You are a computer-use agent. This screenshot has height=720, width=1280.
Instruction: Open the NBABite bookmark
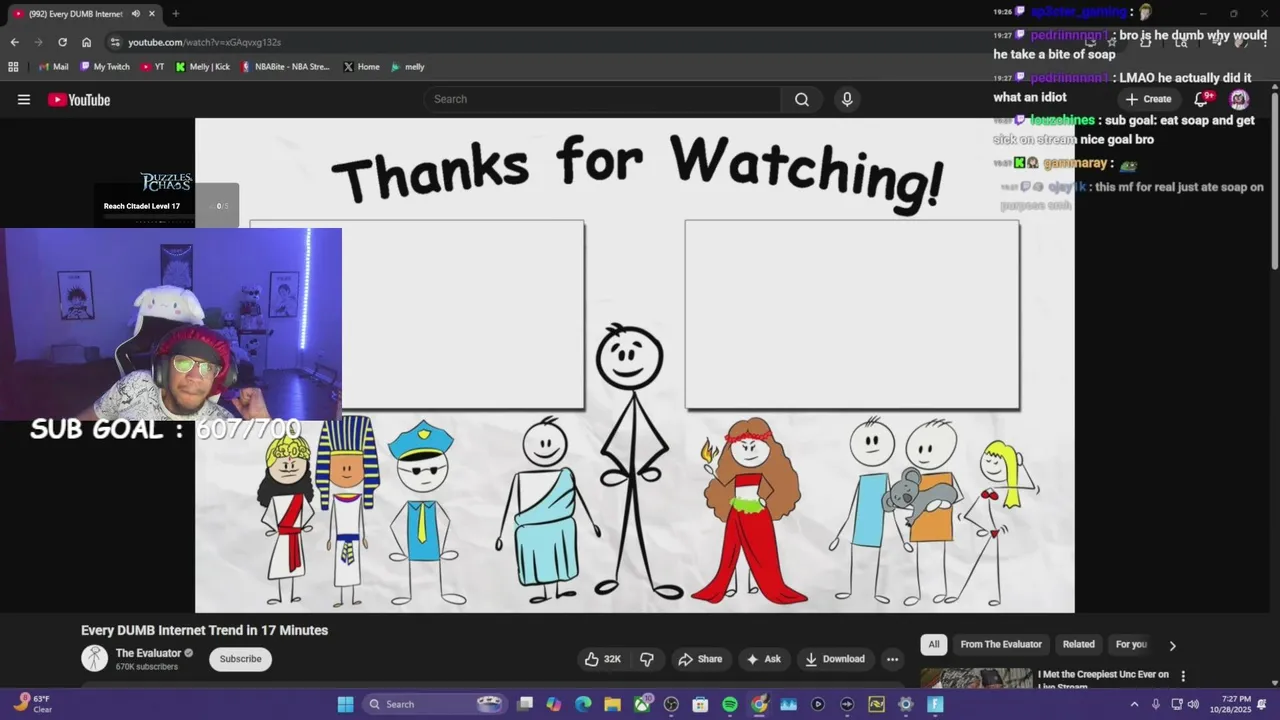pos(285,67)
